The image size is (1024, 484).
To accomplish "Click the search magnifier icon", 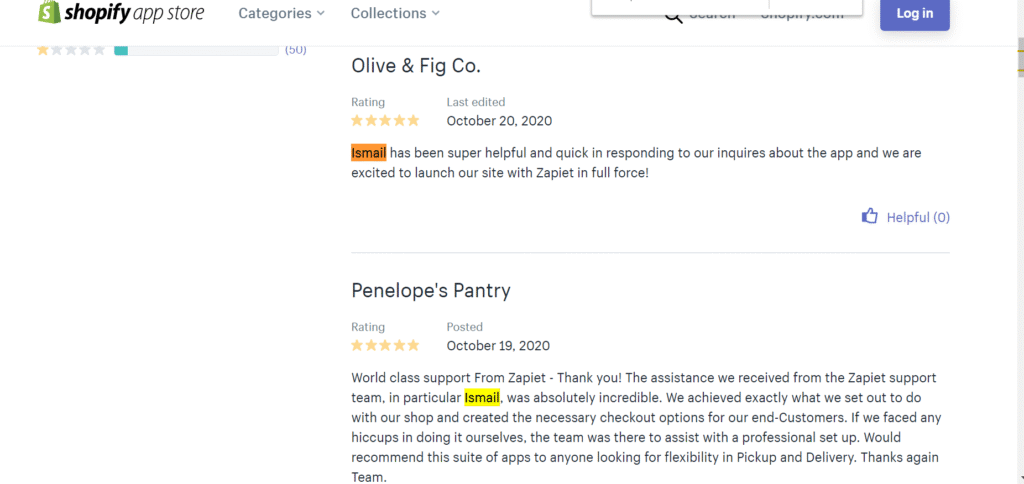I will [673, 15].
